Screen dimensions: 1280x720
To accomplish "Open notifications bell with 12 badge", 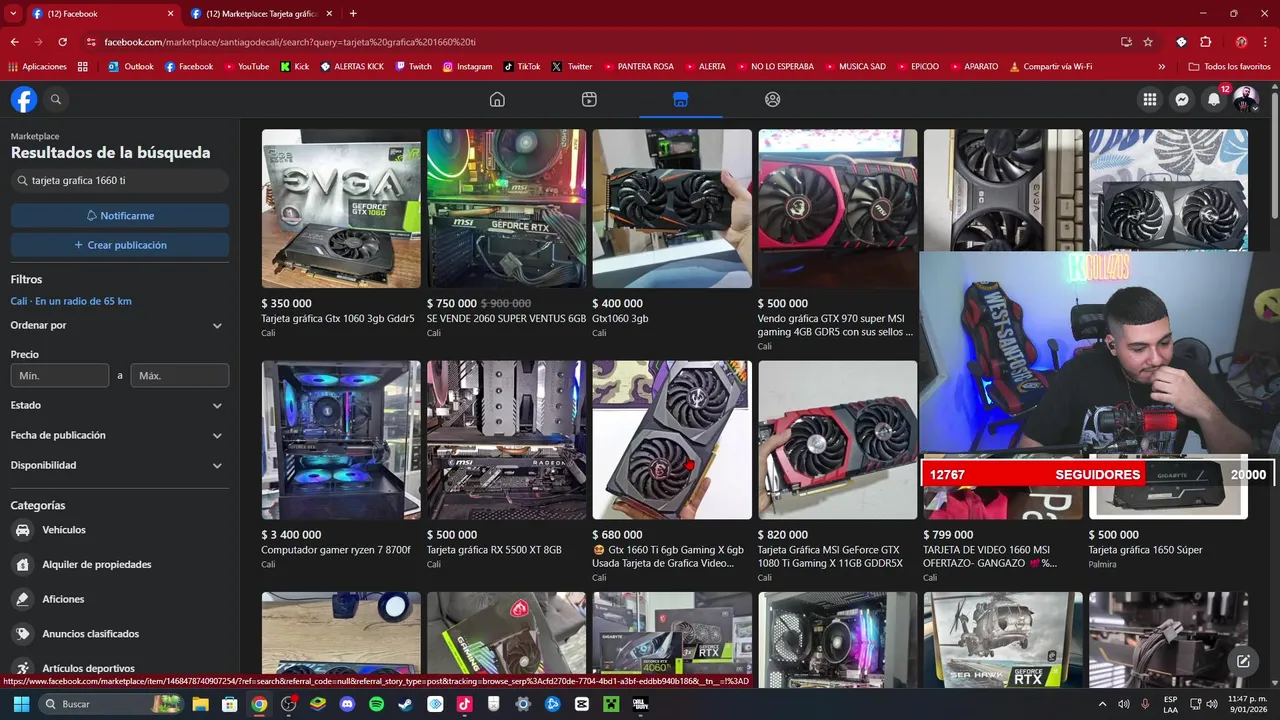I will click(x=1214, y=99).
